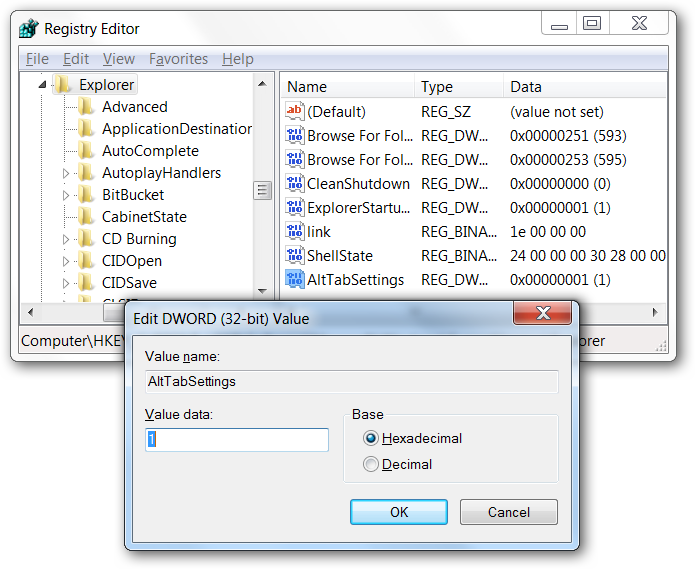Click the CabinetState folder icon
Image resolution: width=695 pixels, height=569 pixels.
(86, 217)
